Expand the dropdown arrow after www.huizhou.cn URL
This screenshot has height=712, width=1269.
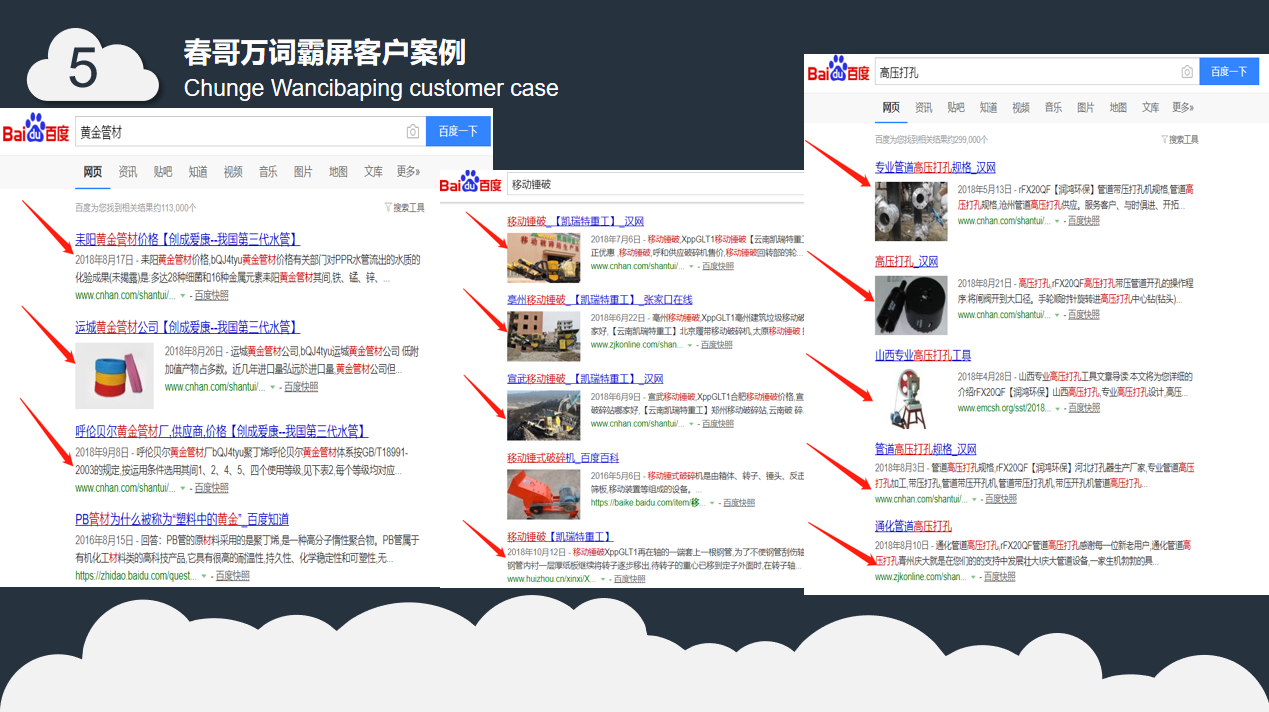click(x=603, y=580)
